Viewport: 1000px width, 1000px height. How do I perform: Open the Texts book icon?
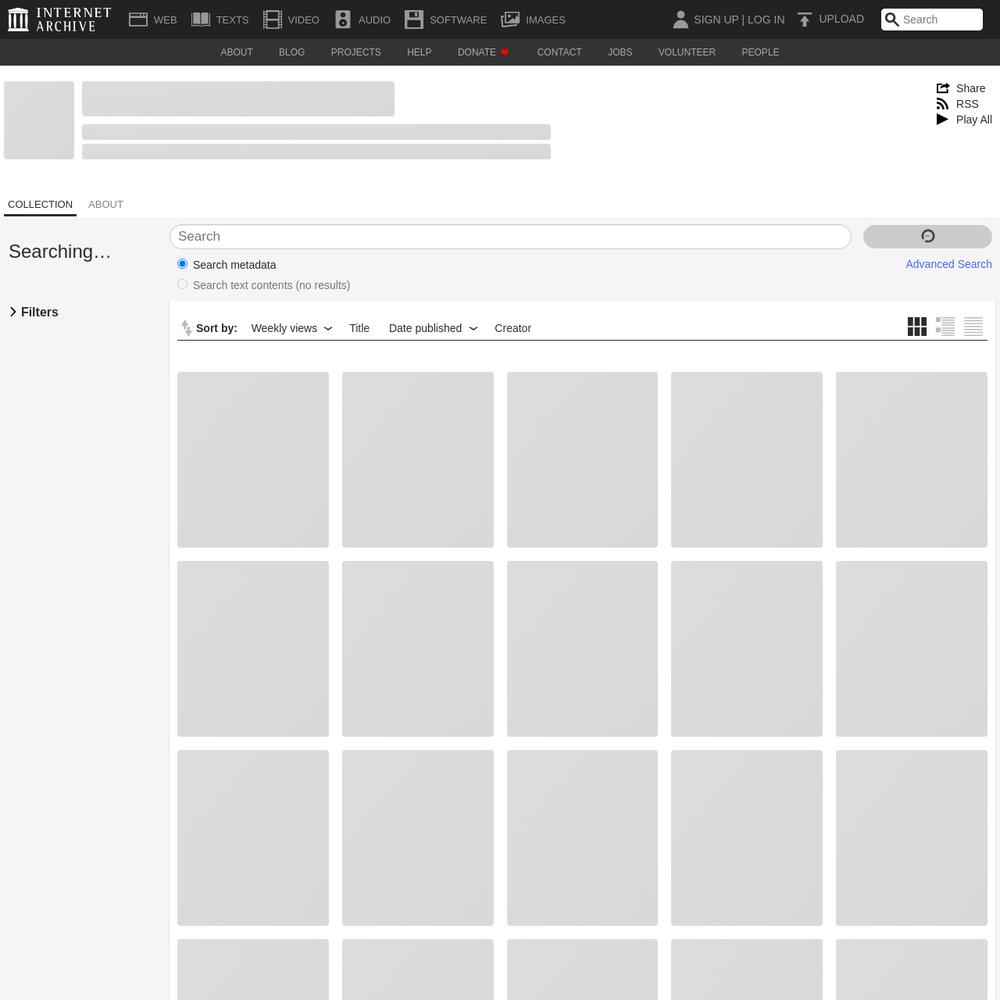[x=201, y=19]
